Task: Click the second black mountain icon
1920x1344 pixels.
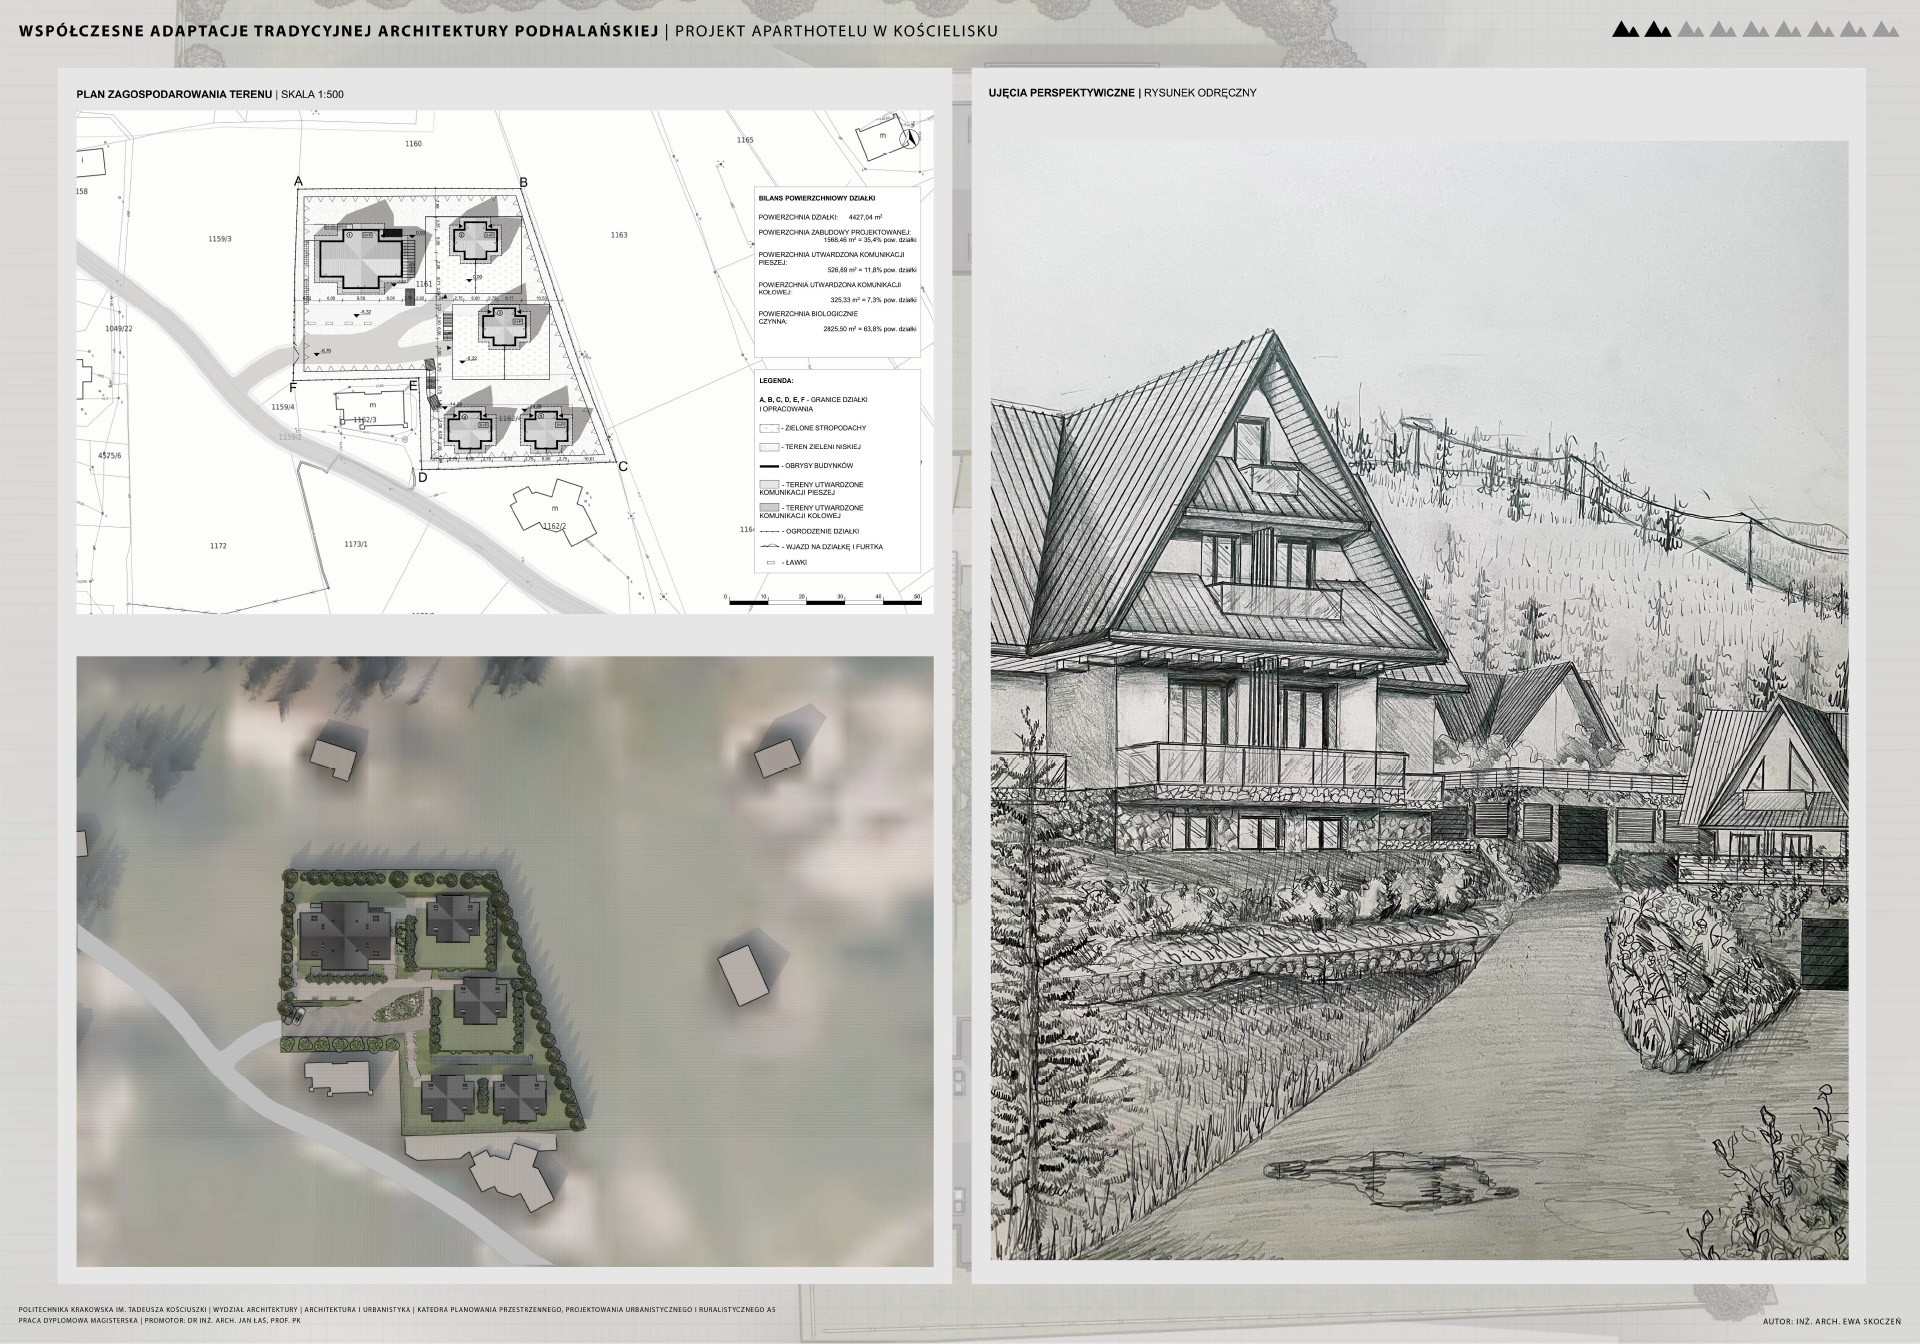Action: pos(1658,30)
